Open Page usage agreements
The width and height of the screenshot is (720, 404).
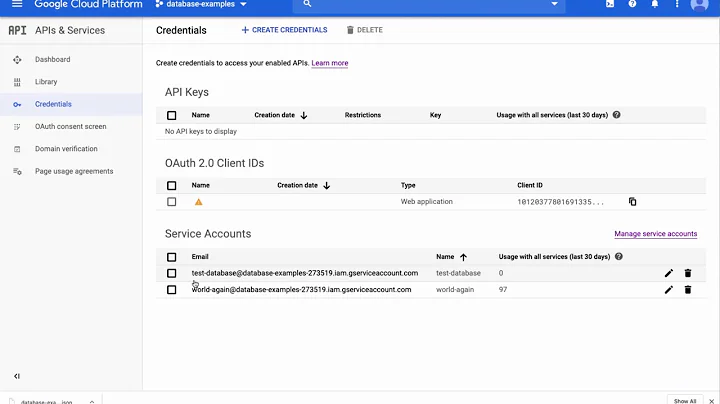pyautogui.click(x=74, y=172)
